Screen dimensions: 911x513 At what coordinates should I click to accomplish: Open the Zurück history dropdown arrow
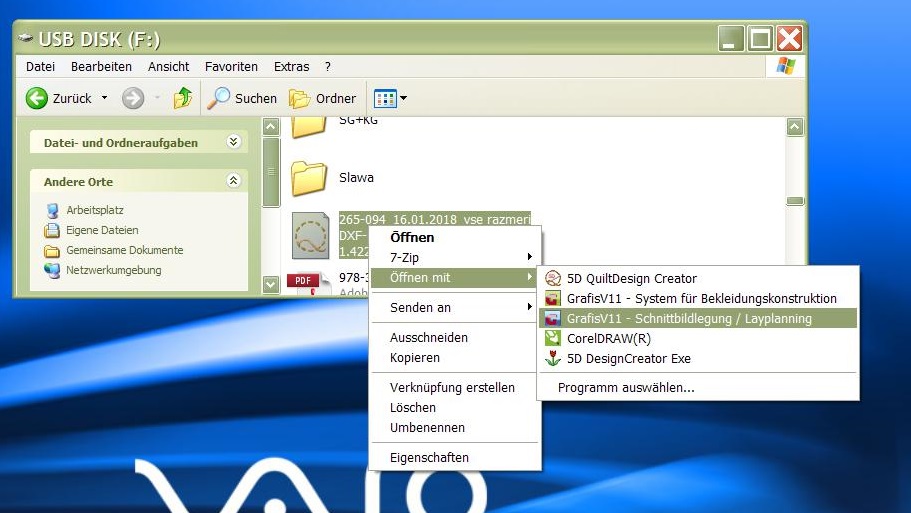point(105,98)
